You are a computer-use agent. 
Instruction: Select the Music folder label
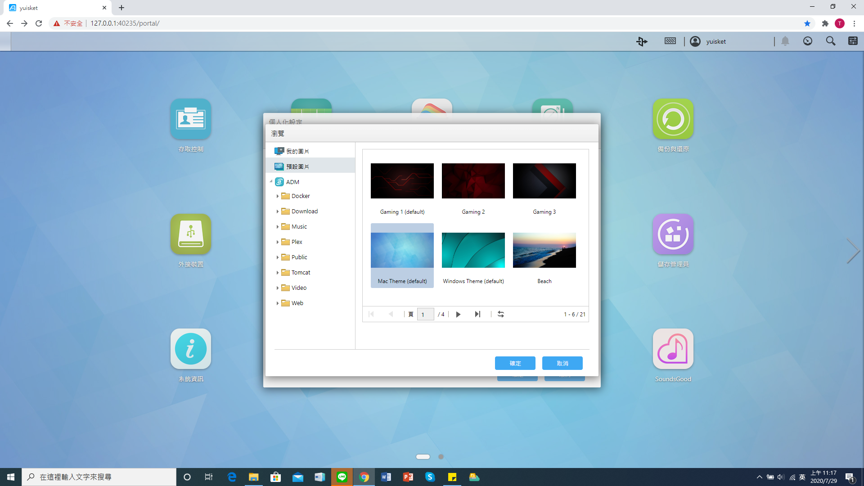(299, 227)
